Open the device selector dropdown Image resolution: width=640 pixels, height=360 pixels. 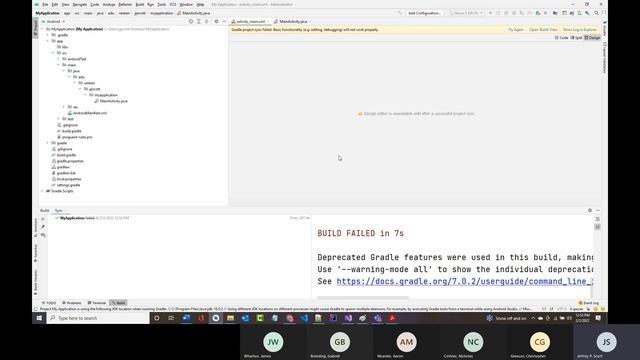click(466, 13)
